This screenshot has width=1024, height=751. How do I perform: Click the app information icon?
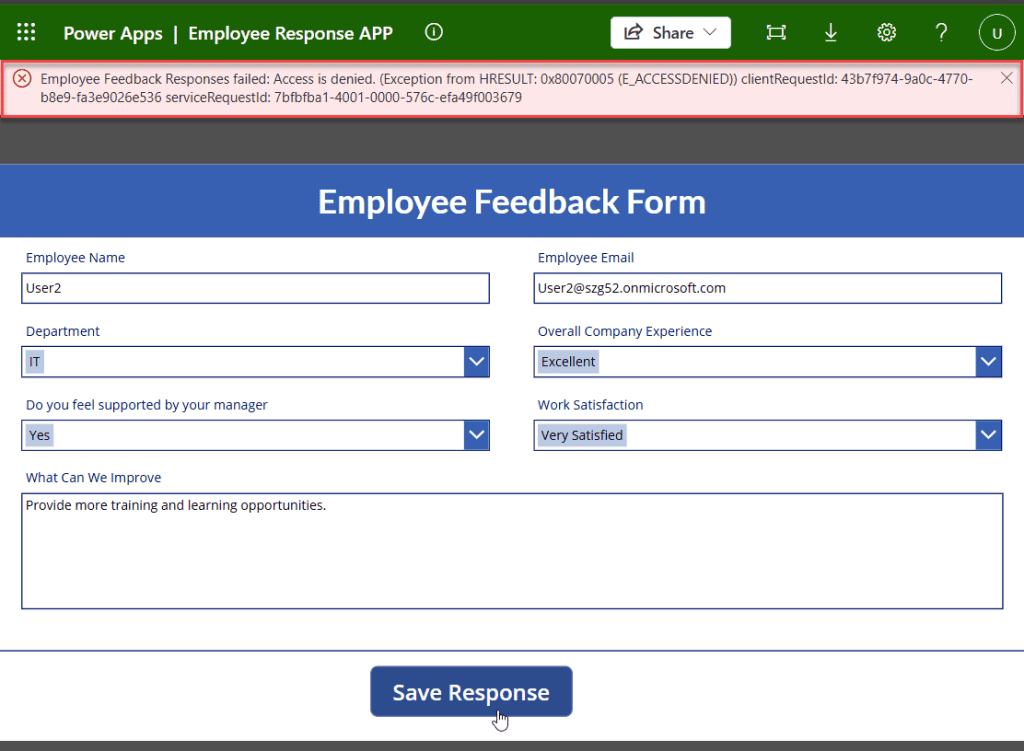433,31
